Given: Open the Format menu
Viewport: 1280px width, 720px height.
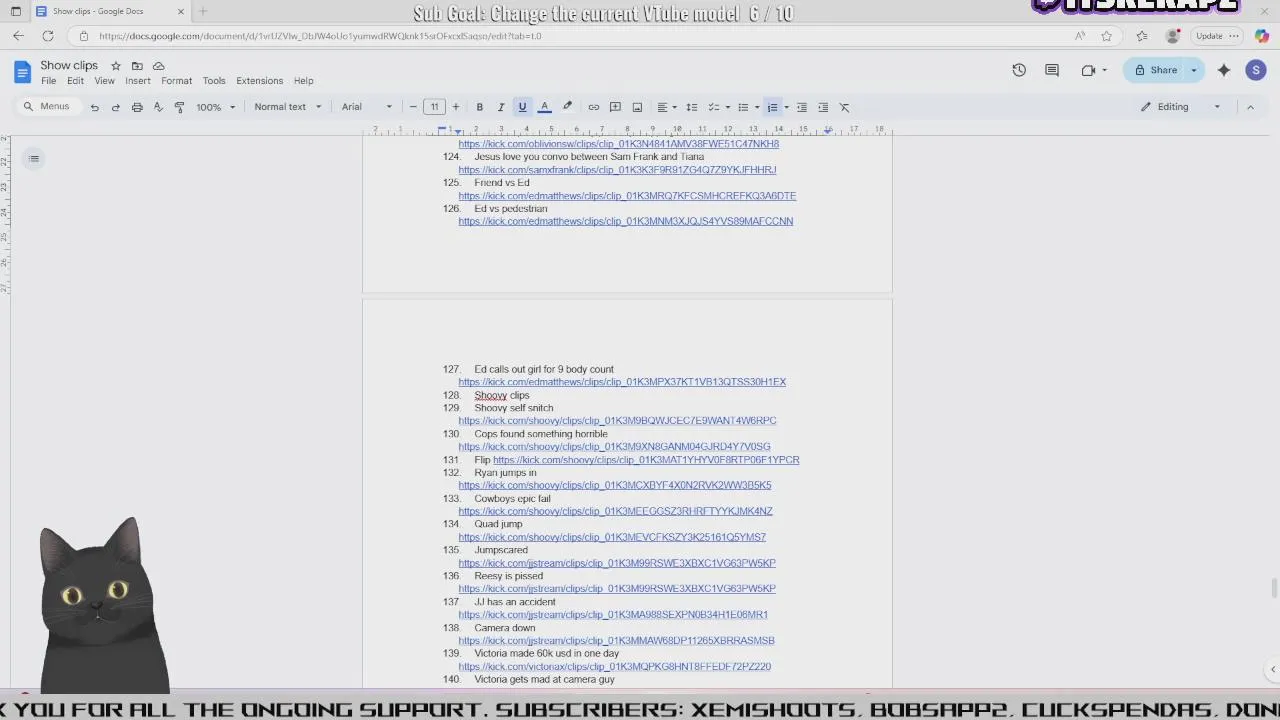Looking at the screenshot, I should [x=176, y=81].
